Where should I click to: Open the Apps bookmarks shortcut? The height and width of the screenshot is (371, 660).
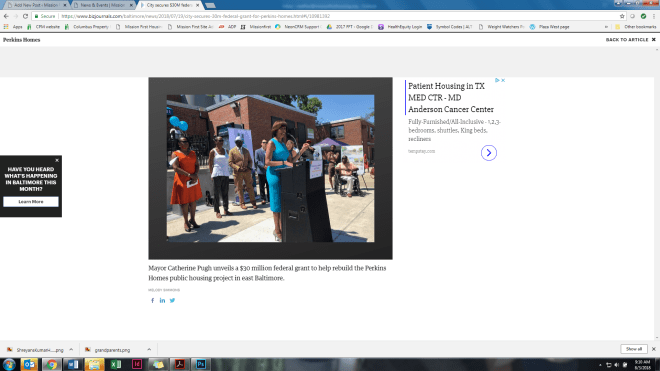(13, 27)
